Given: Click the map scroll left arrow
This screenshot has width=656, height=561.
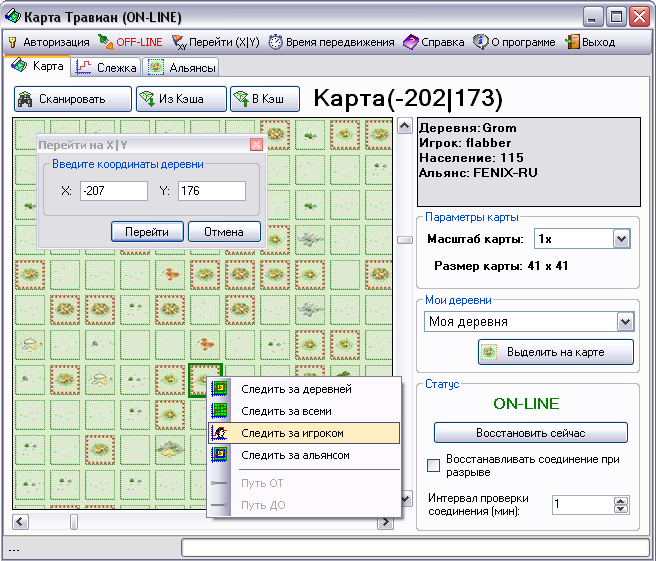Looking at the screenshot, I should (x=20, y=522).
